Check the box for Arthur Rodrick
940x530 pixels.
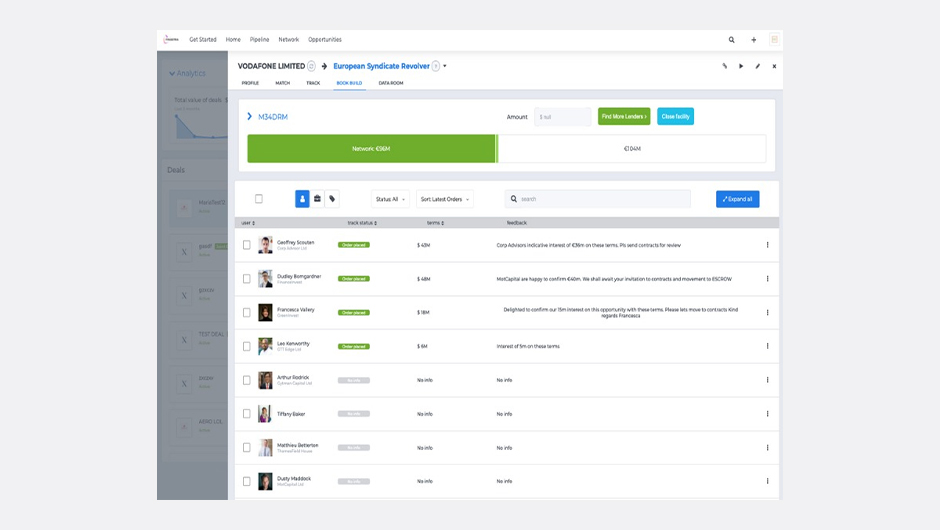[x=246, y=380]
